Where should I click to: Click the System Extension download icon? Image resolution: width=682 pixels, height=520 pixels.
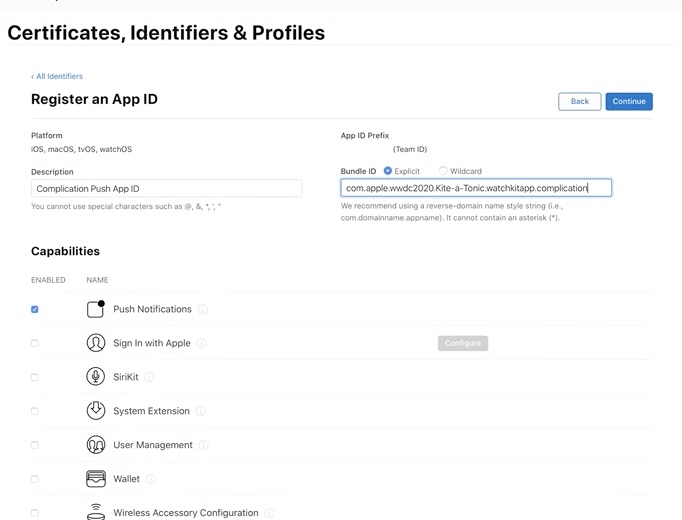[x=96, y=410]
